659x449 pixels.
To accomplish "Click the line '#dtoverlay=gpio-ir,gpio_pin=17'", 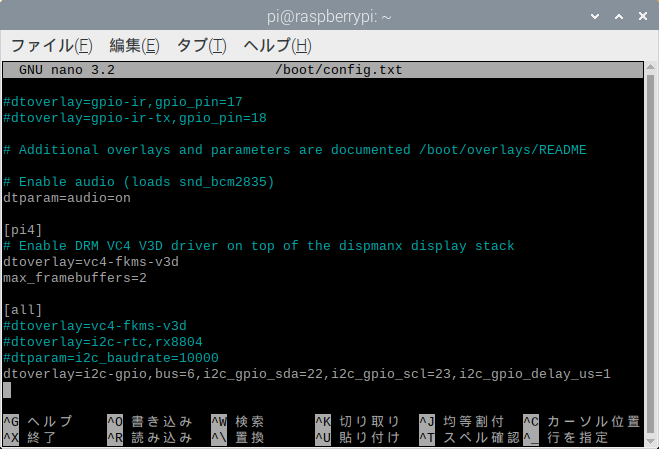I will [123, 102].
